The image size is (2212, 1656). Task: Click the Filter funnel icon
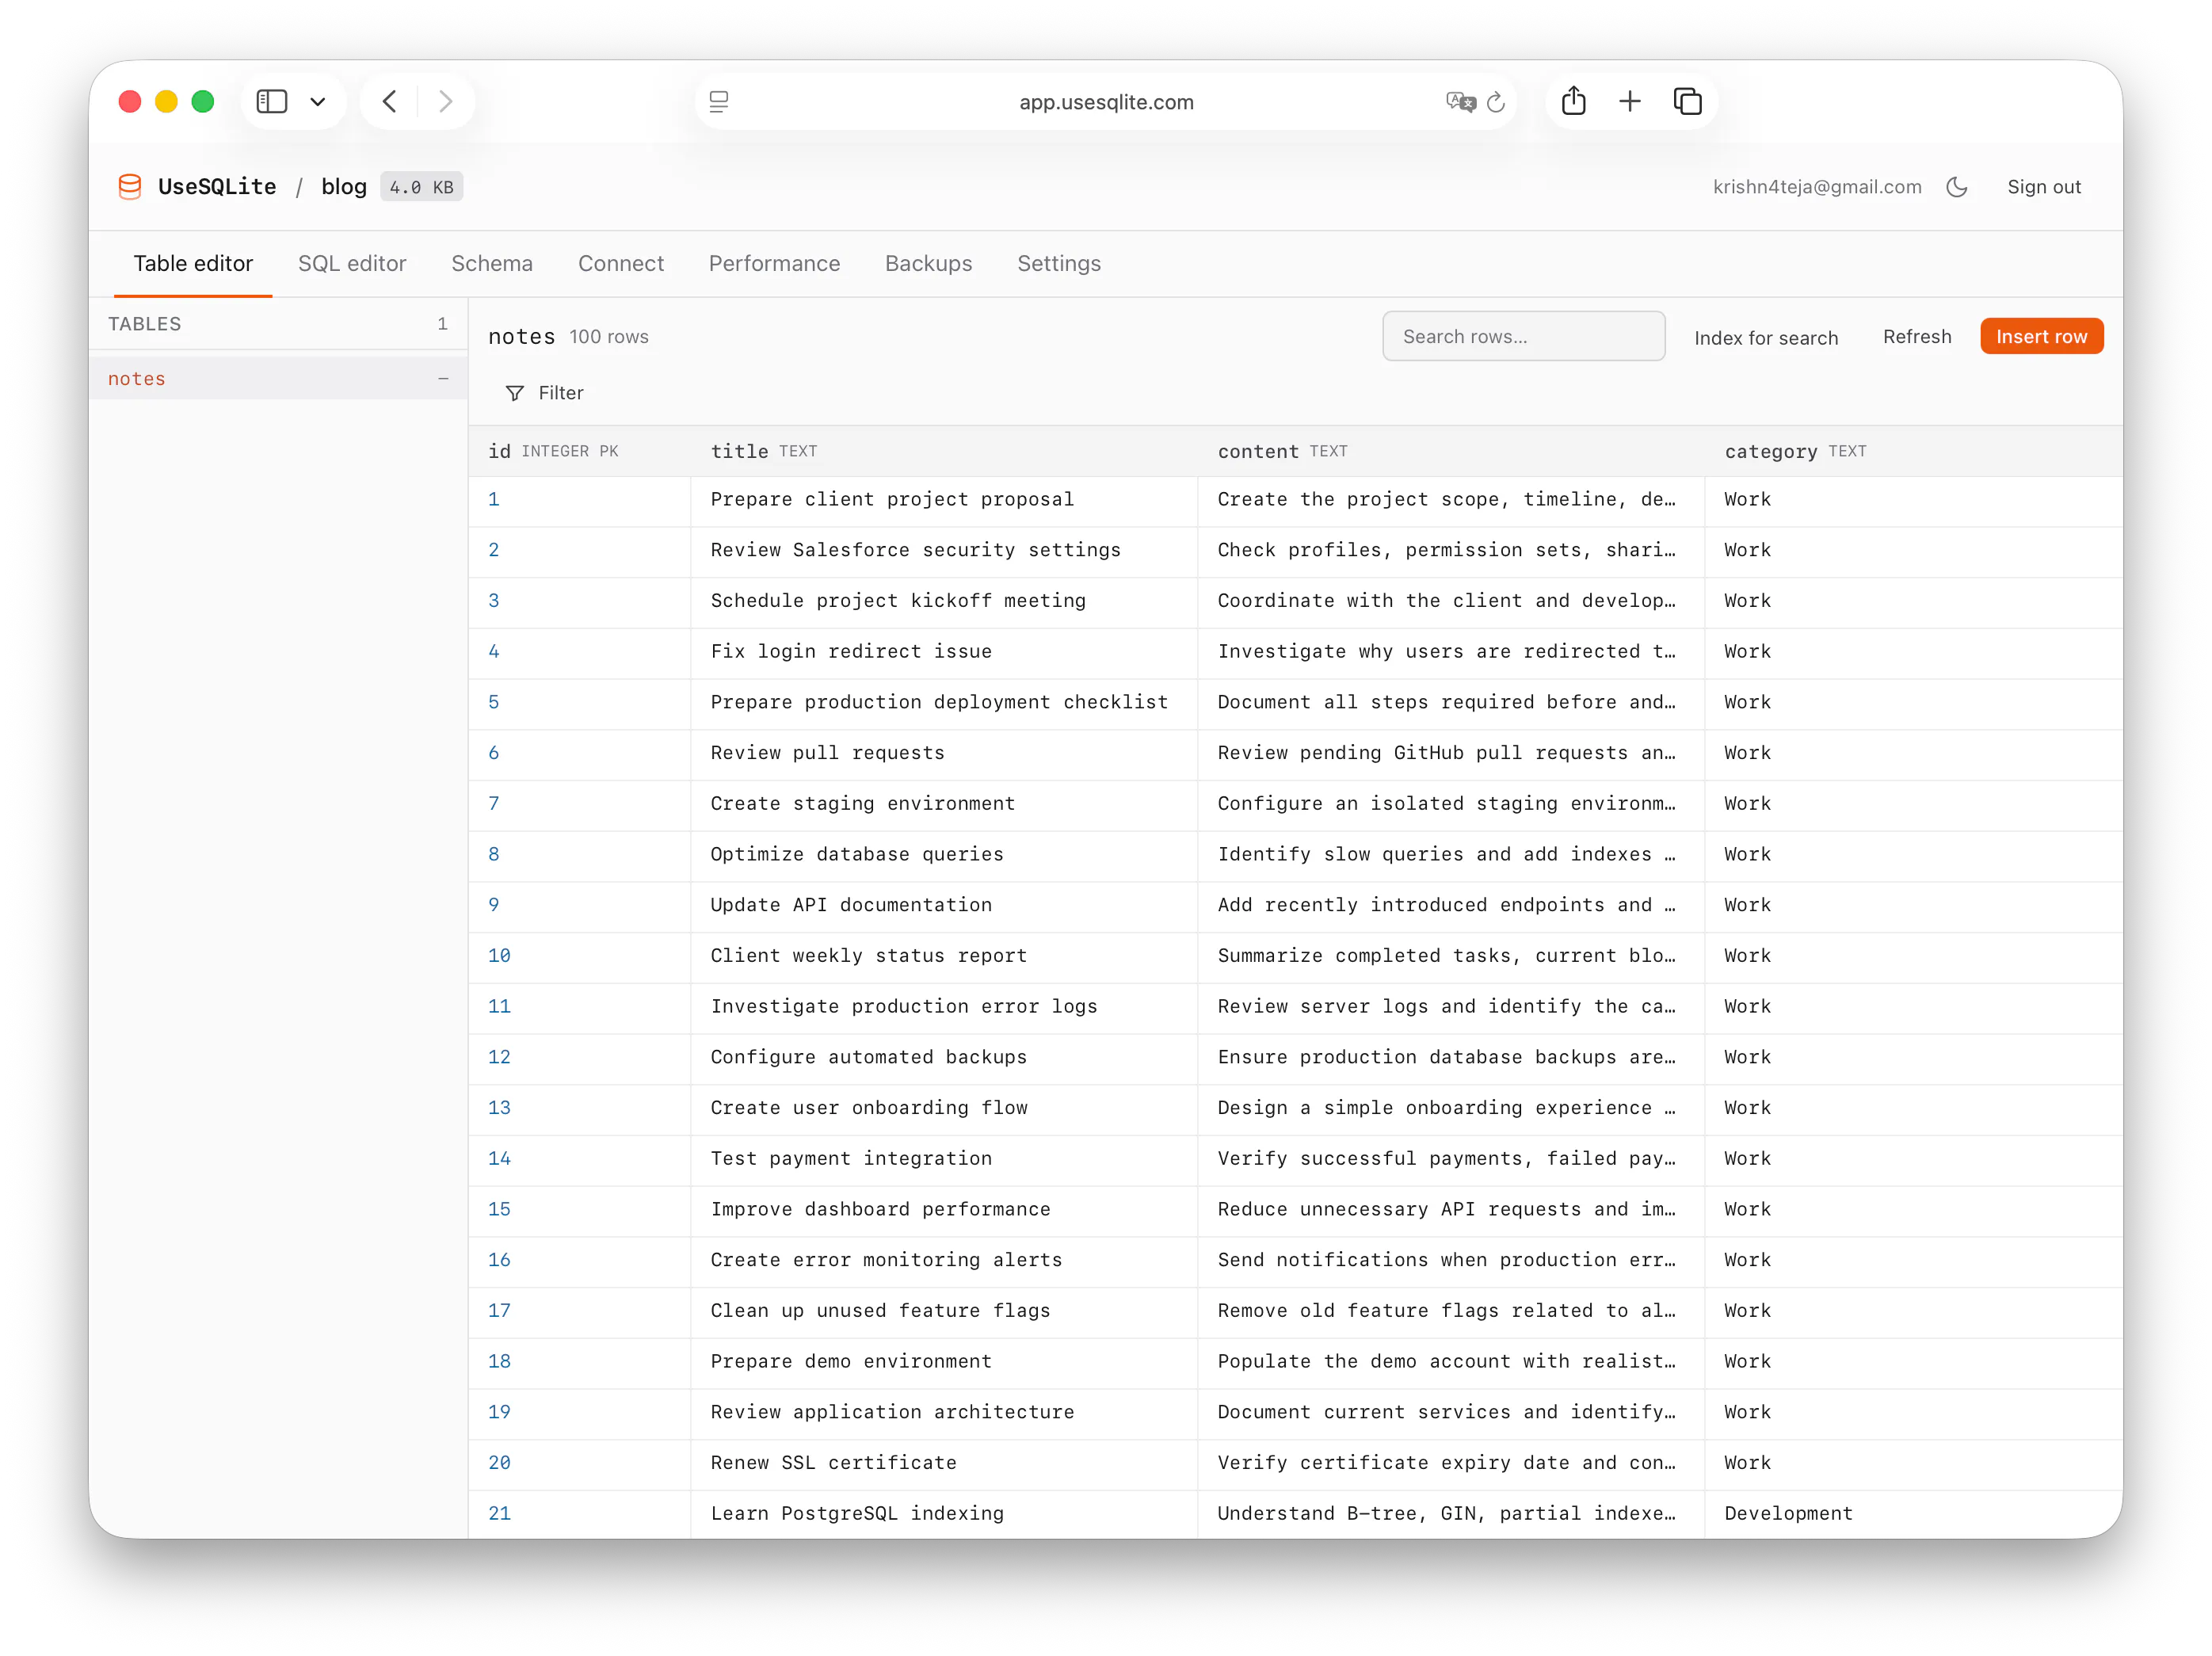[515, 393]
